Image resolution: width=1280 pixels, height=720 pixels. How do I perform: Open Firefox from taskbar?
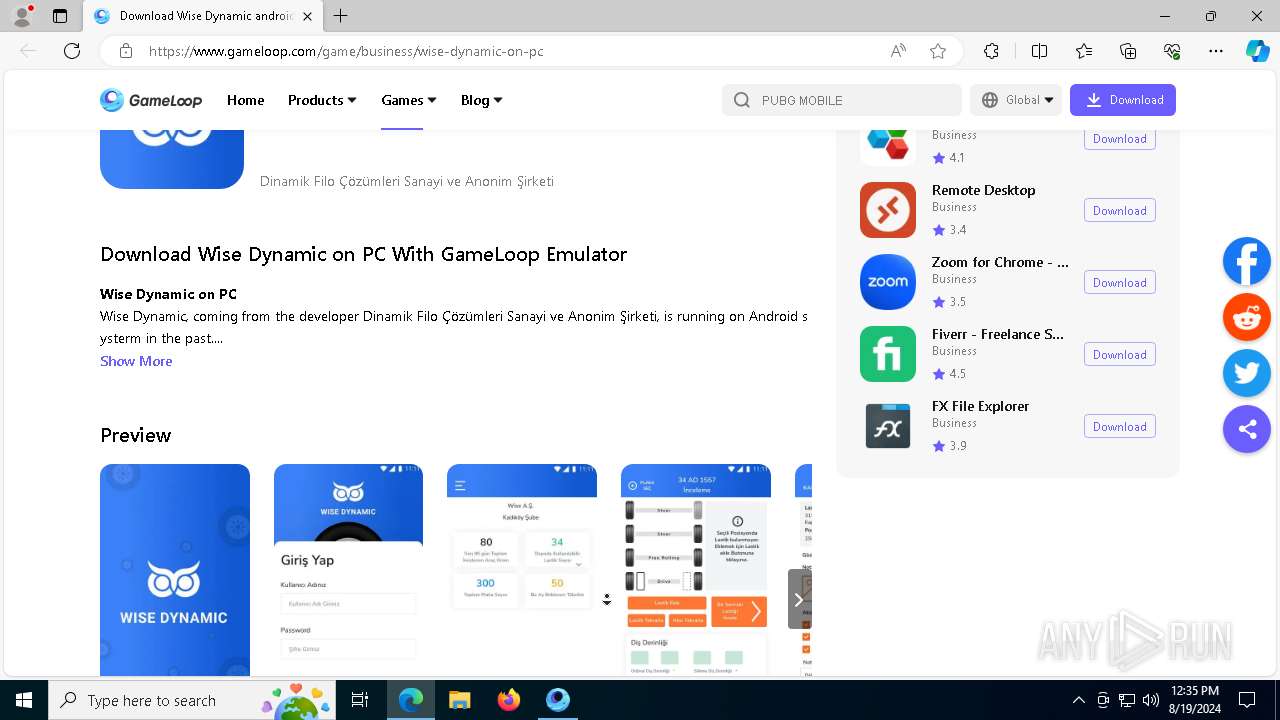[x=509, y=700]
